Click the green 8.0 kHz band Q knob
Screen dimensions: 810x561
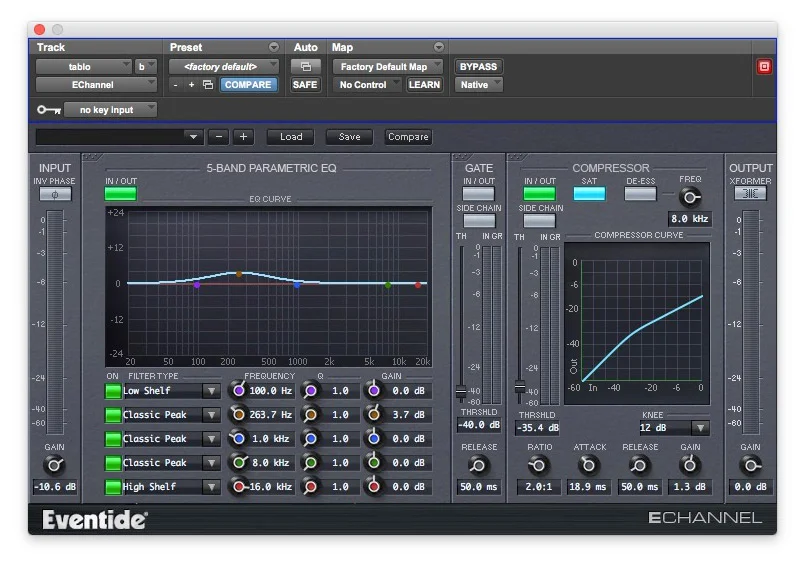pyautogui.click(x=310, y=463)
